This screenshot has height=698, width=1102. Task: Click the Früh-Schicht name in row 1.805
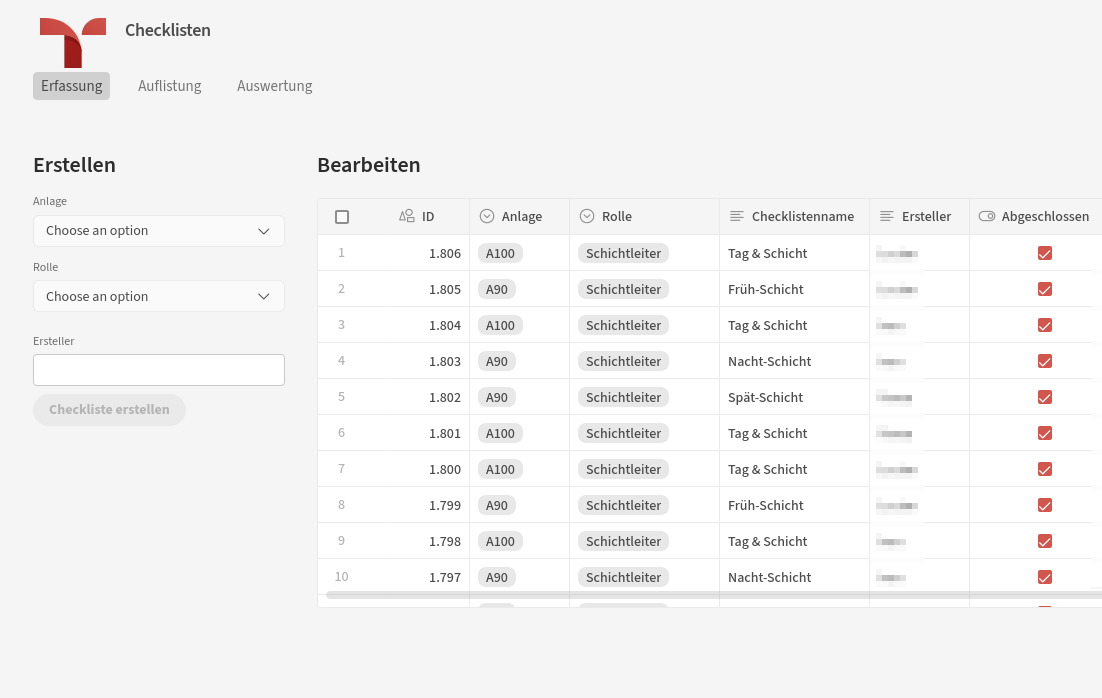pos(765,289)
